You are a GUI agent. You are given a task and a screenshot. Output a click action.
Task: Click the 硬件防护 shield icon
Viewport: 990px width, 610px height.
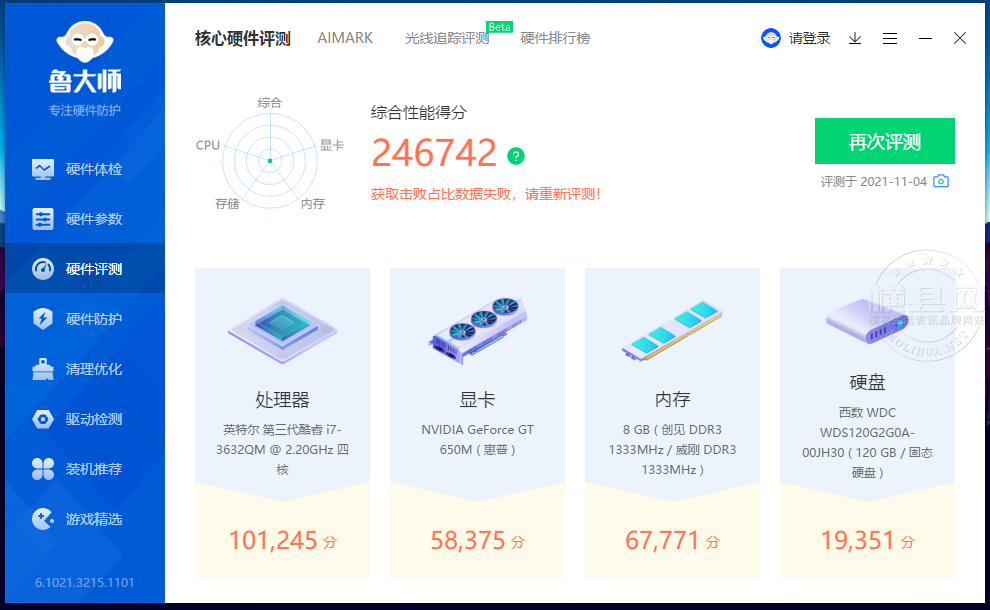[43, 319]
